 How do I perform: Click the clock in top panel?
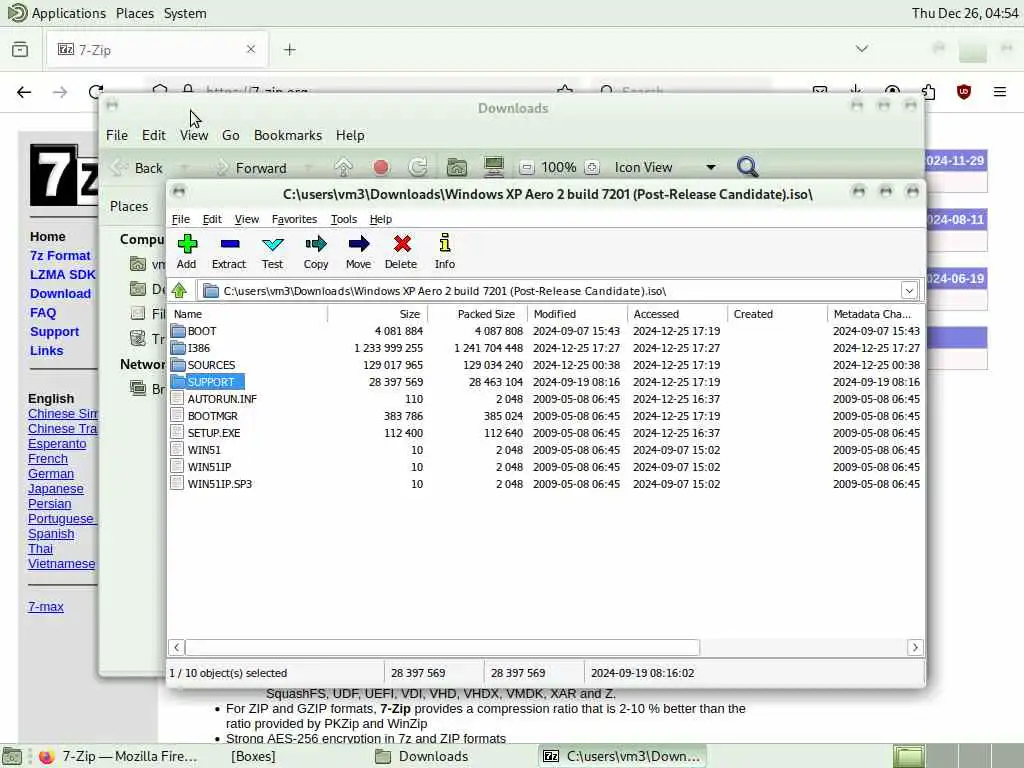pos(965,13)
